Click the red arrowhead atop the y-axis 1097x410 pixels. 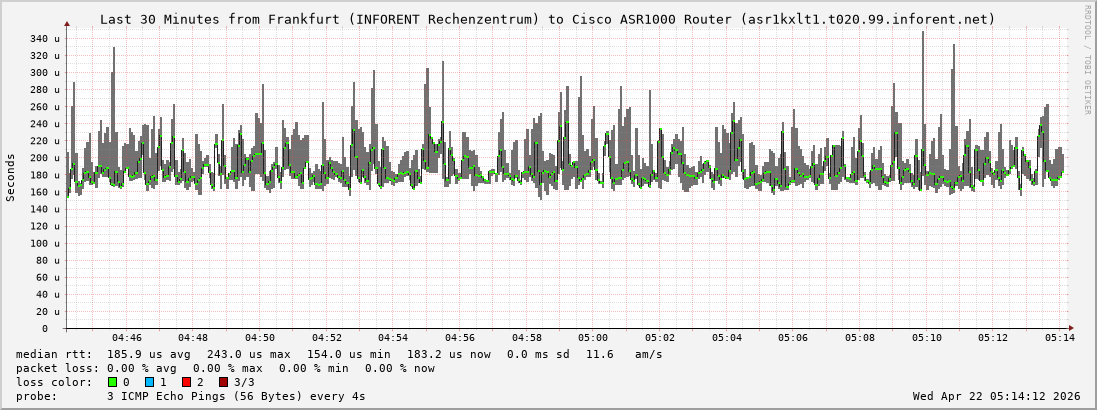click(x=67, y=22)
